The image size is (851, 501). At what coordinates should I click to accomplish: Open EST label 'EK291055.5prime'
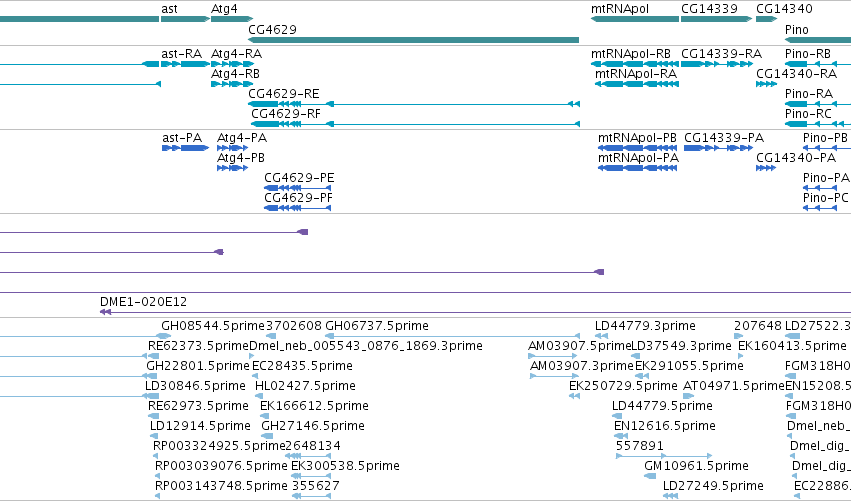click(x=689, y=366)
